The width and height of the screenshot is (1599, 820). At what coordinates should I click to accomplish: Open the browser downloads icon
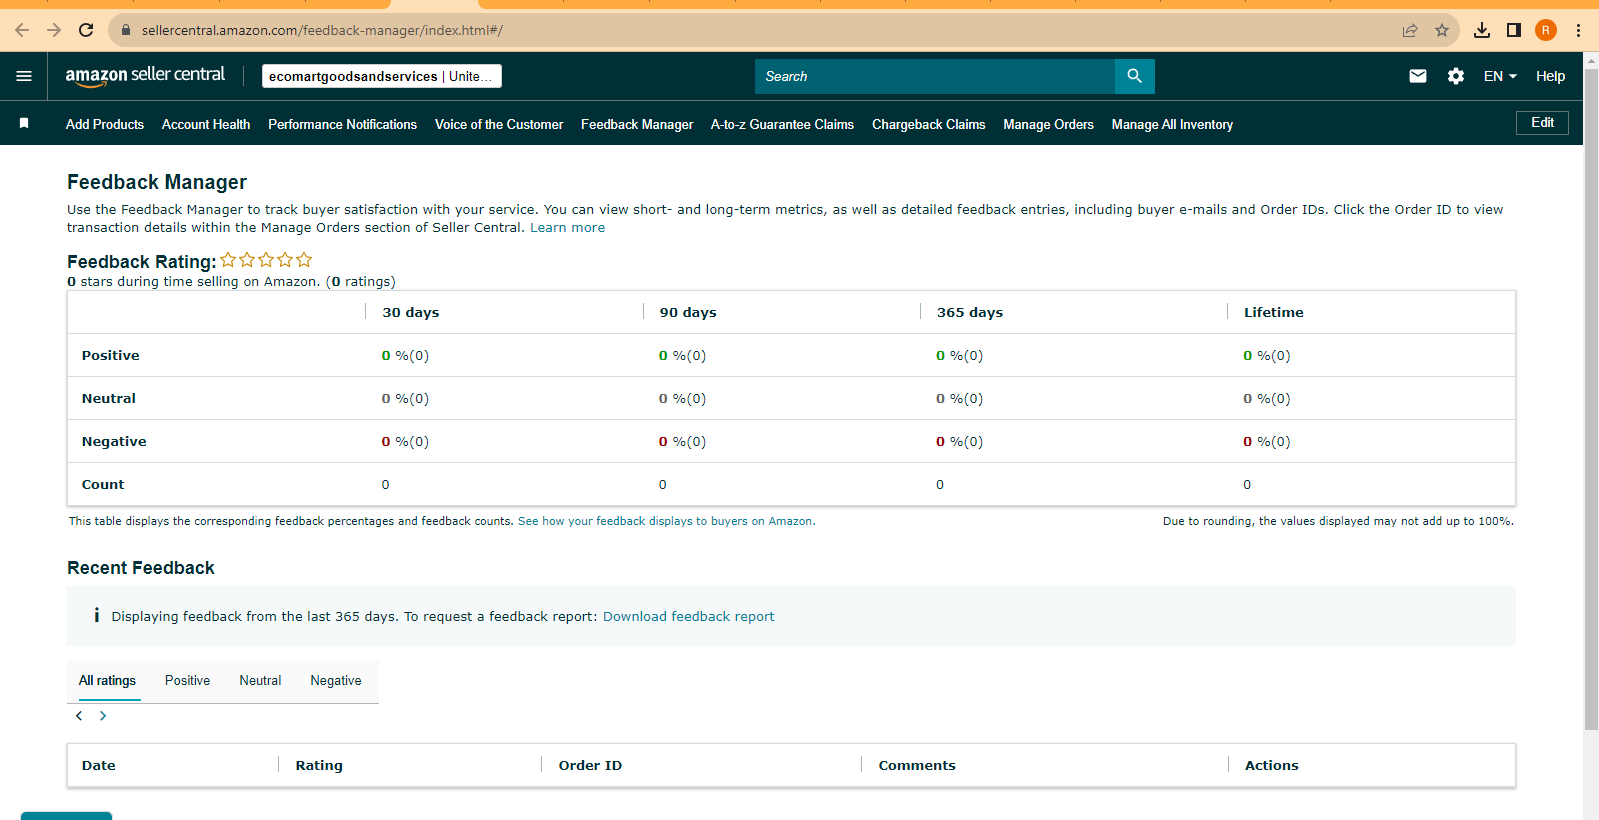[1482, 30]
